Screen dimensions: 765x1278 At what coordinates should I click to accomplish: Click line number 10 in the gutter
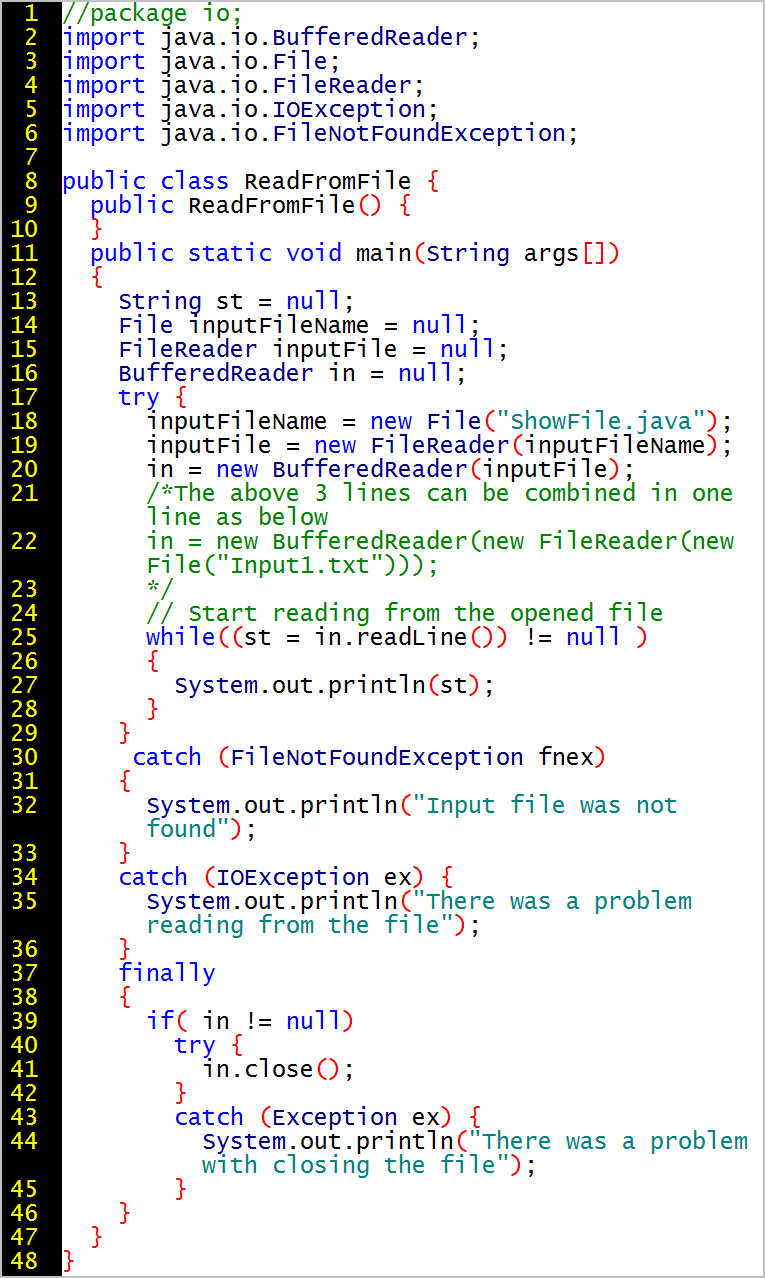23,230
